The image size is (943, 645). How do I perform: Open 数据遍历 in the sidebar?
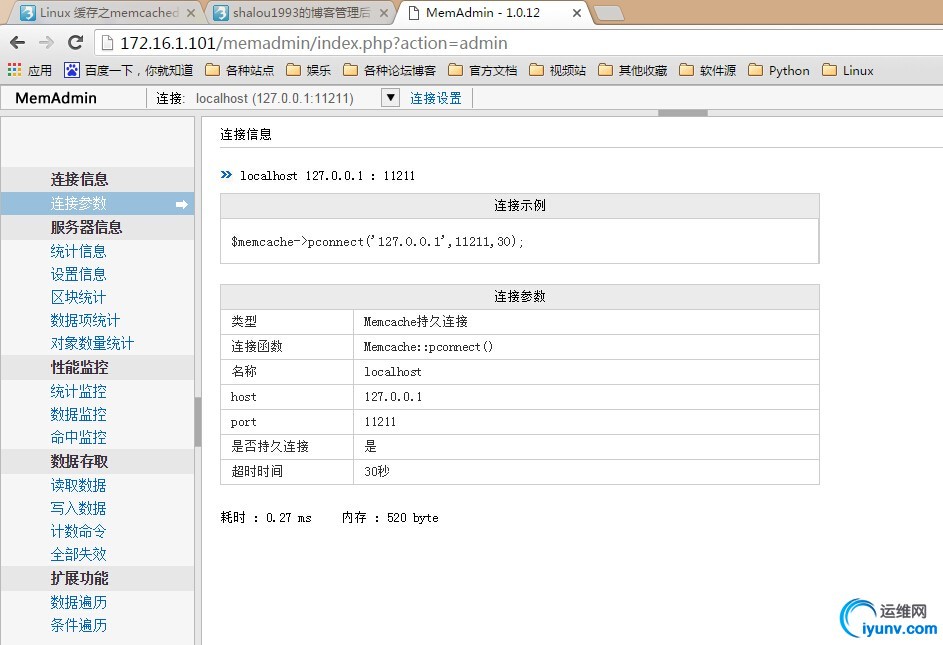[78, 602]
